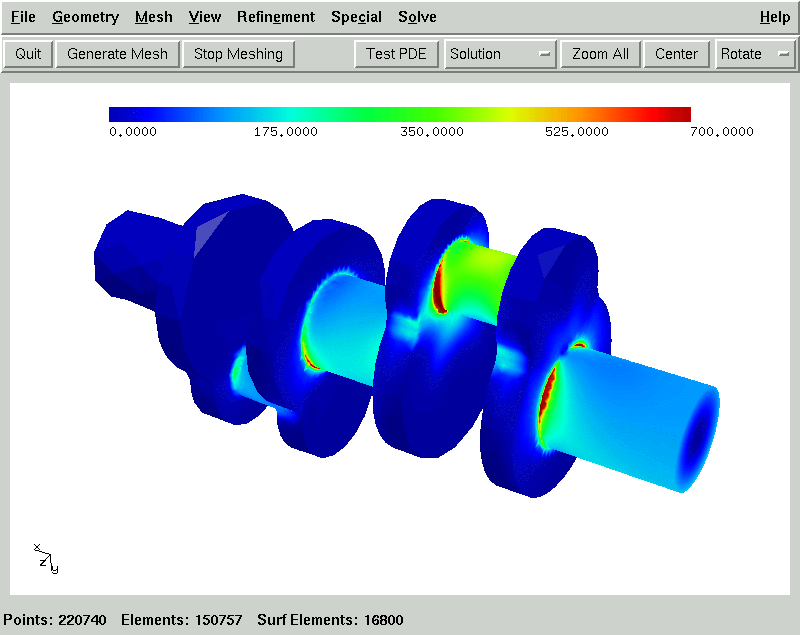Click the Points: 220740 status text

tap(55, 620)
